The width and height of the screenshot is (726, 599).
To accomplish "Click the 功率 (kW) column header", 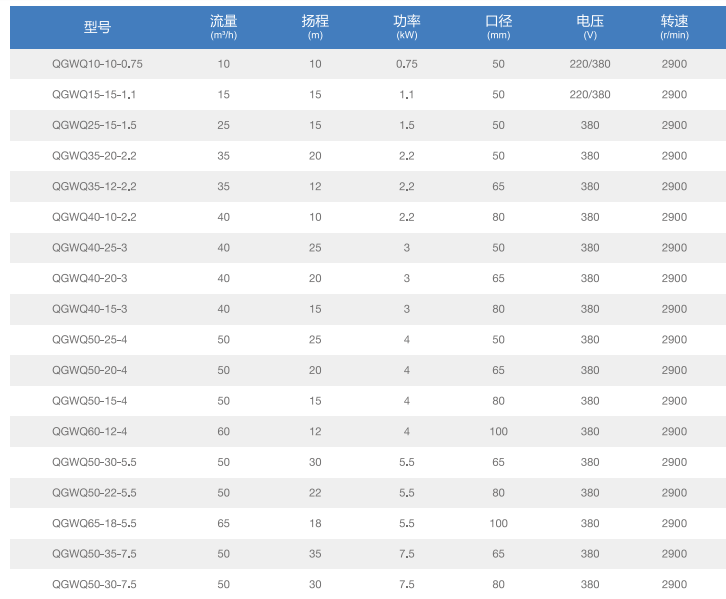I will click(x=407, y=26).
